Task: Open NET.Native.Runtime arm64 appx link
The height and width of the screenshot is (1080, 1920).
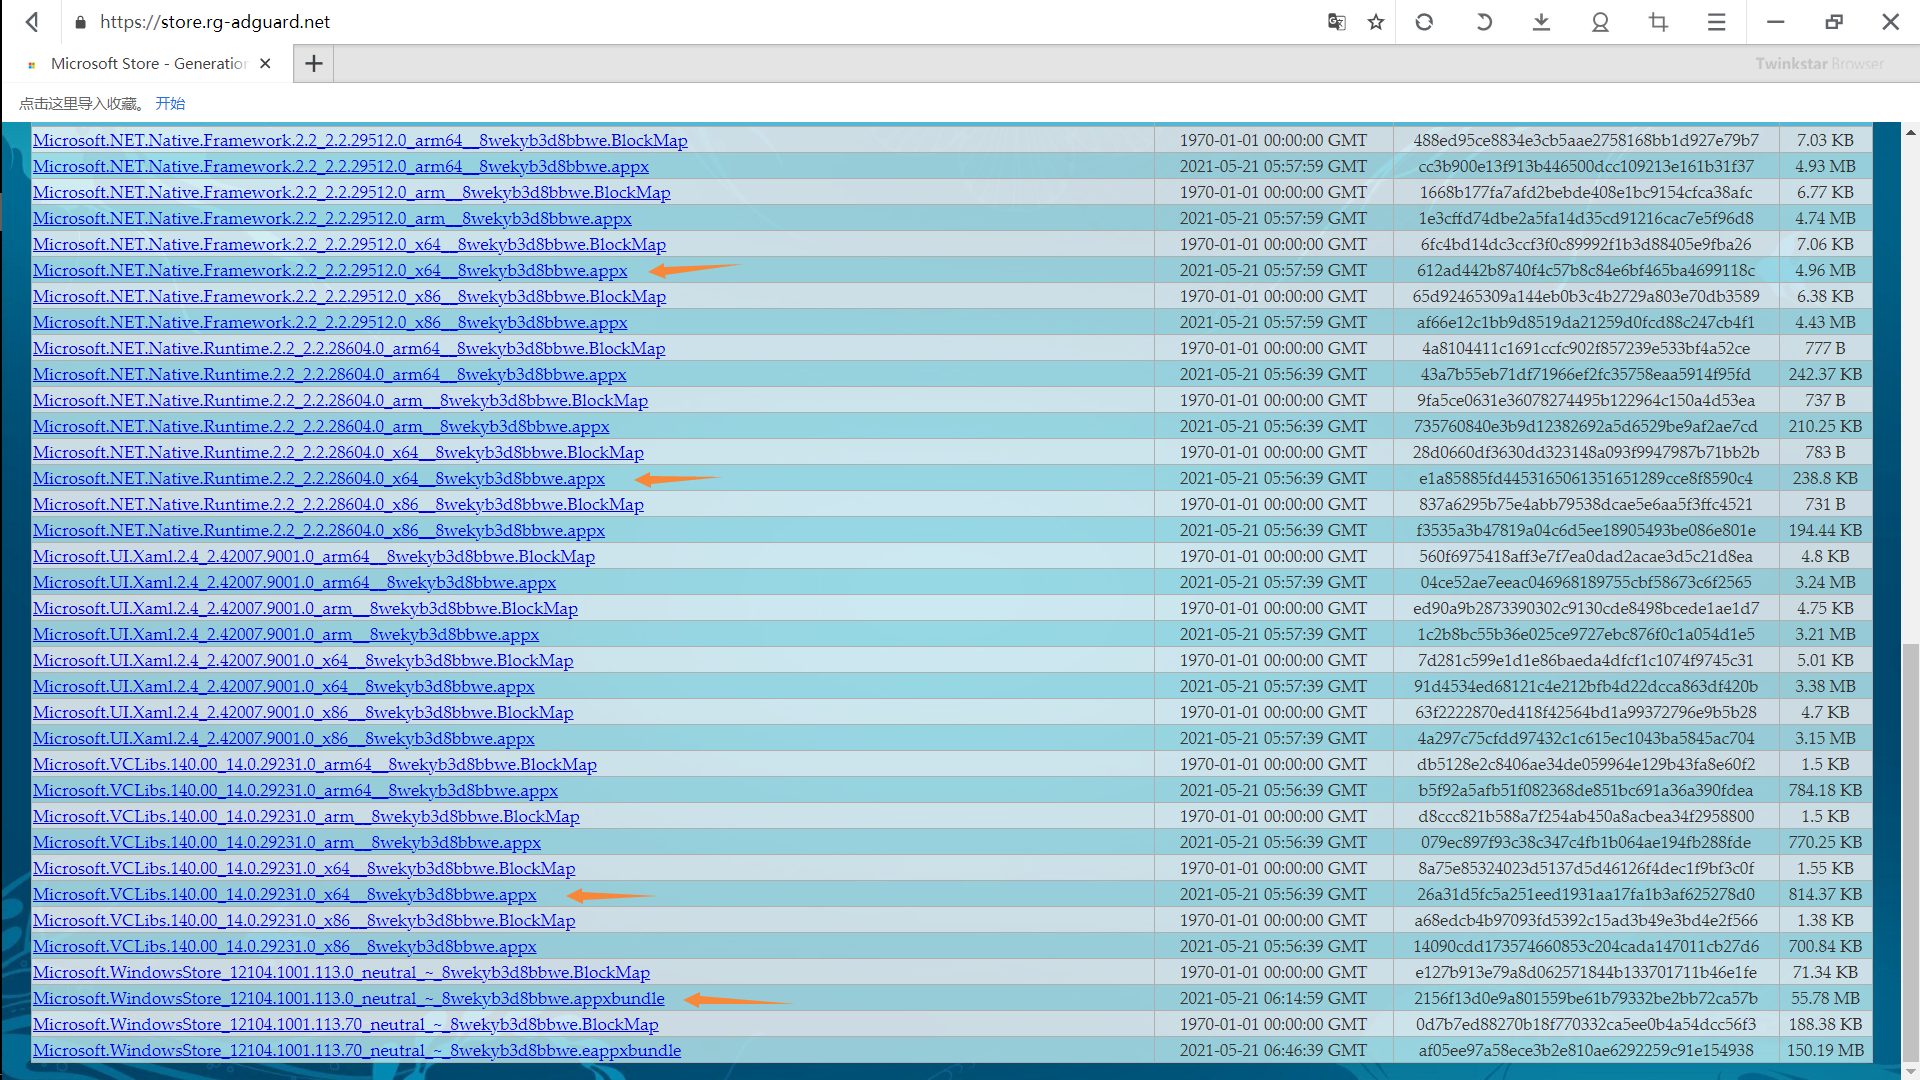Action: click(330, 374)
